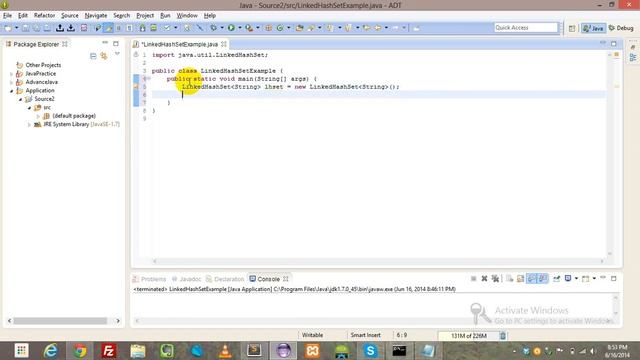Open the Window menu
This screenshot has width=640, height=360.
[x=187, y=16]
